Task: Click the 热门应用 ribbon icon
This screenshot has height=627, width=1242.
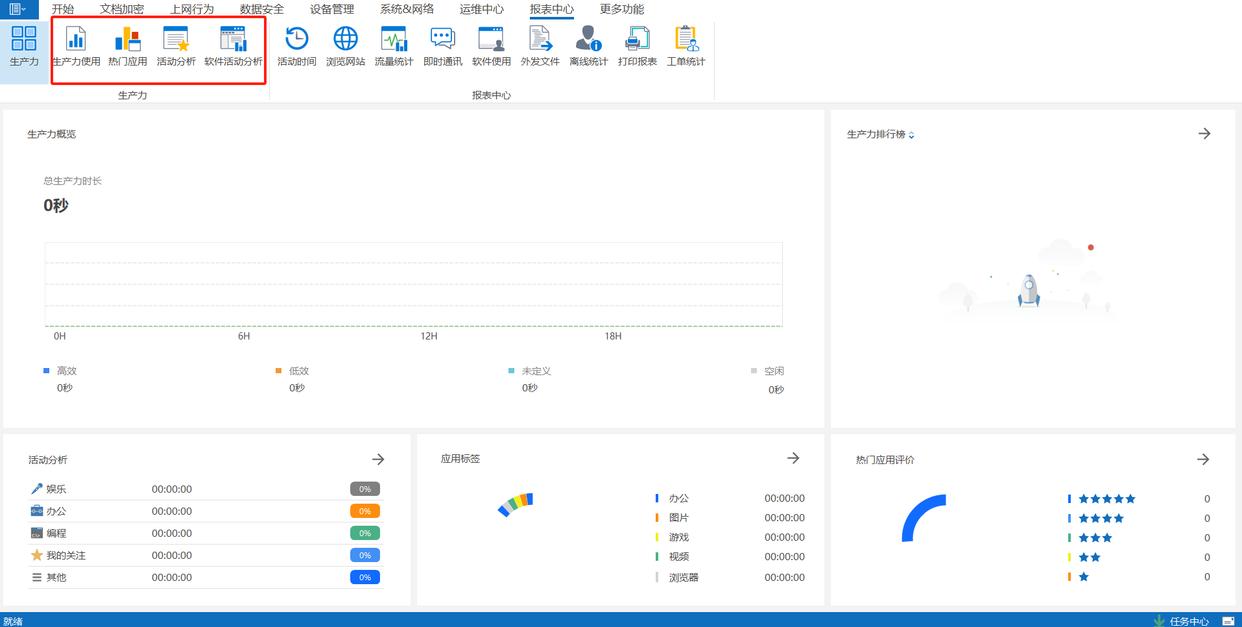Action: tap(127, 47)
